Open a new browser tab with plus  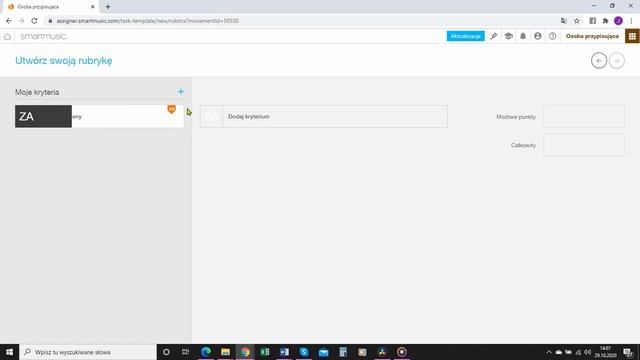108,7
